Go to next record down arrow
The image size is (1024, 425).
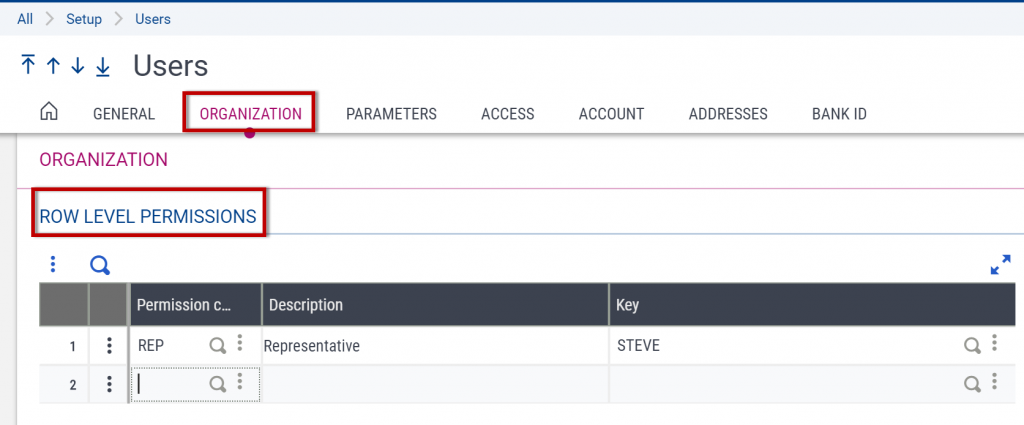click(78, 66)
